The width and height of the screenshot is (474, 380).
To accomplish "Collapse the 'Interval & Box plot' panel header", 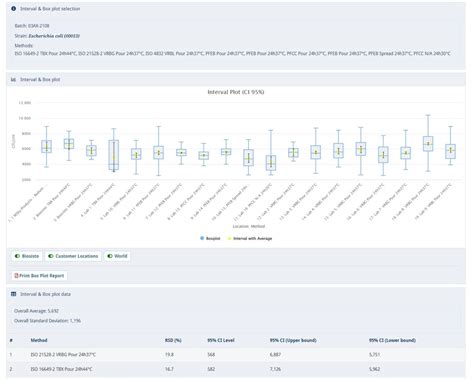I will (236, 80).
